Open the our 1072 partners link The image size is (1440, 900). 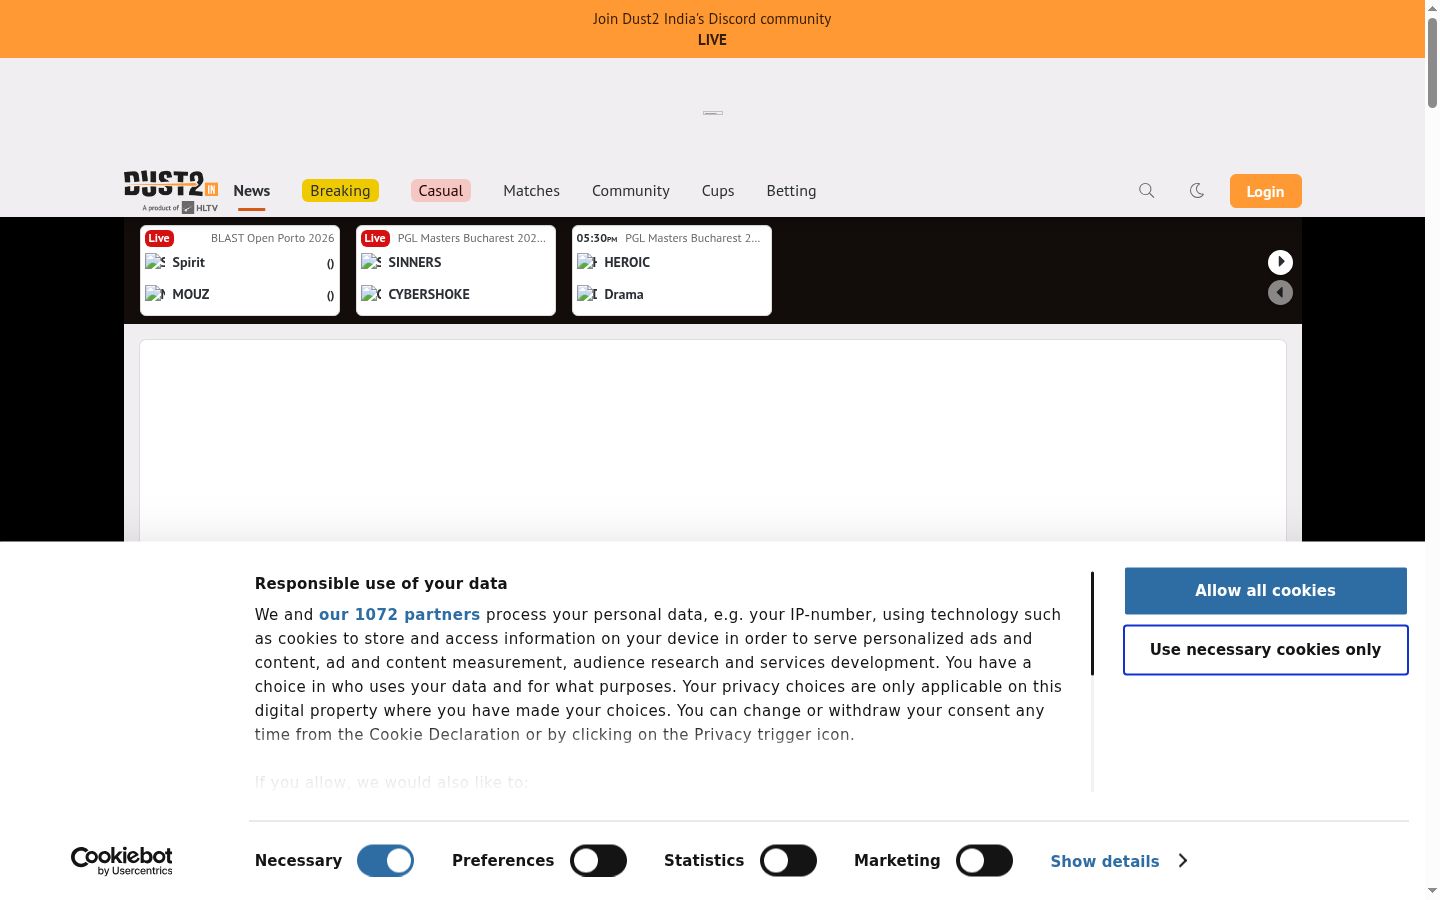[x=399, y=615]
